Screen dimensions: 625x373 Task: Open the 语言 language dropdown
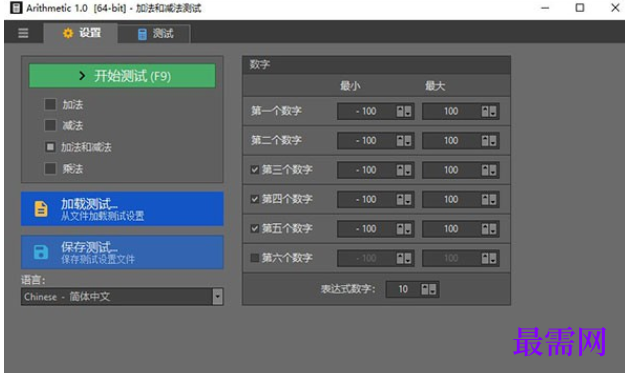click(x=122, y=296)
